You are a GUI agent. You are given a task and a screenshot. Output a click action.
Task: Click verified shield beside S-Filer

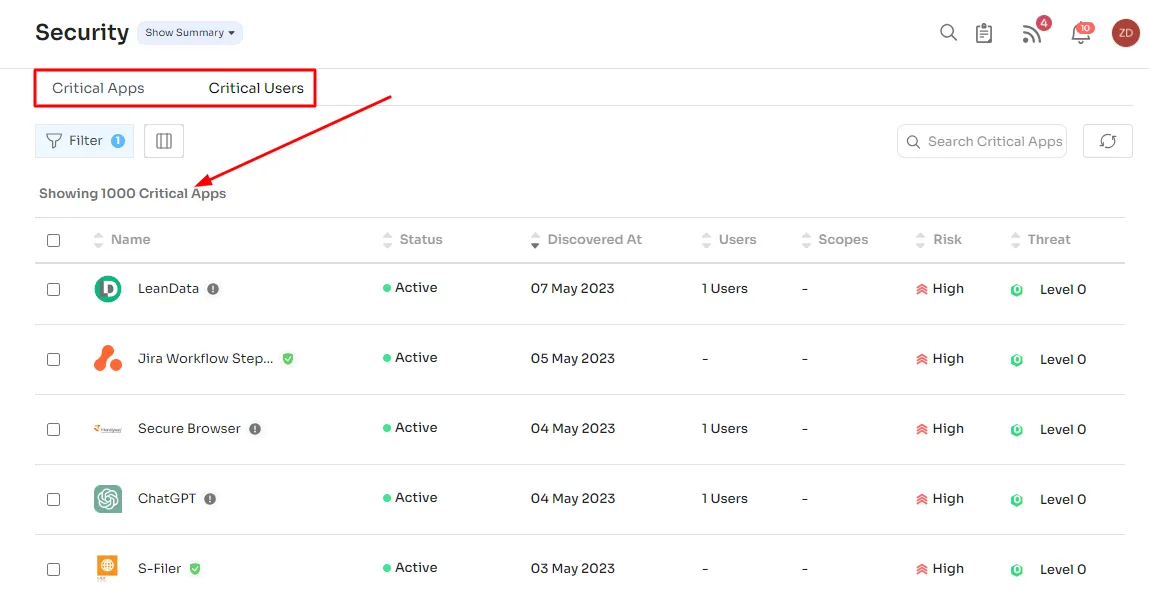coord(195,568)
